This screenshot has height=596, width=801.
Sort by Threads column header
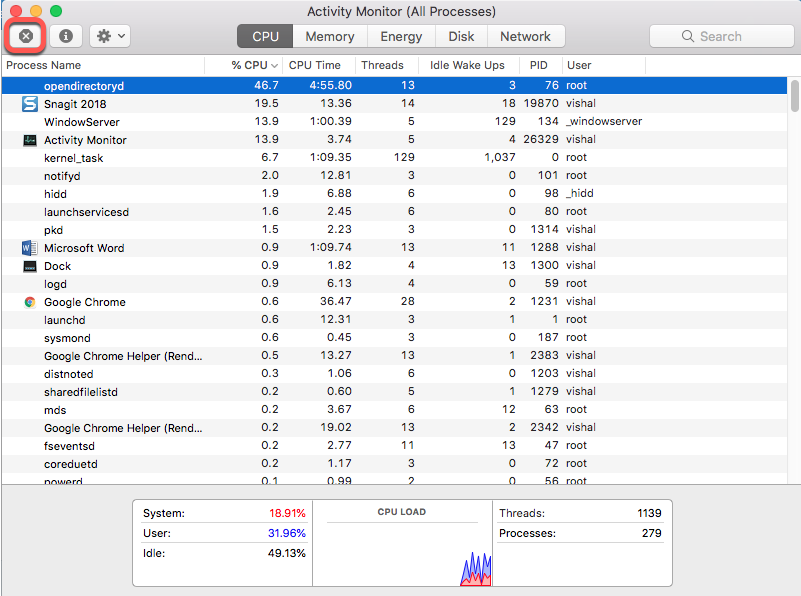pyautogui.click(x=386, y=65)
